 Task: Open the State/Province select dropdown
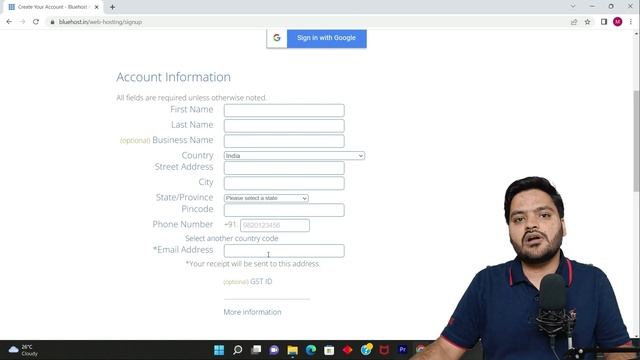tap(266, 198)
